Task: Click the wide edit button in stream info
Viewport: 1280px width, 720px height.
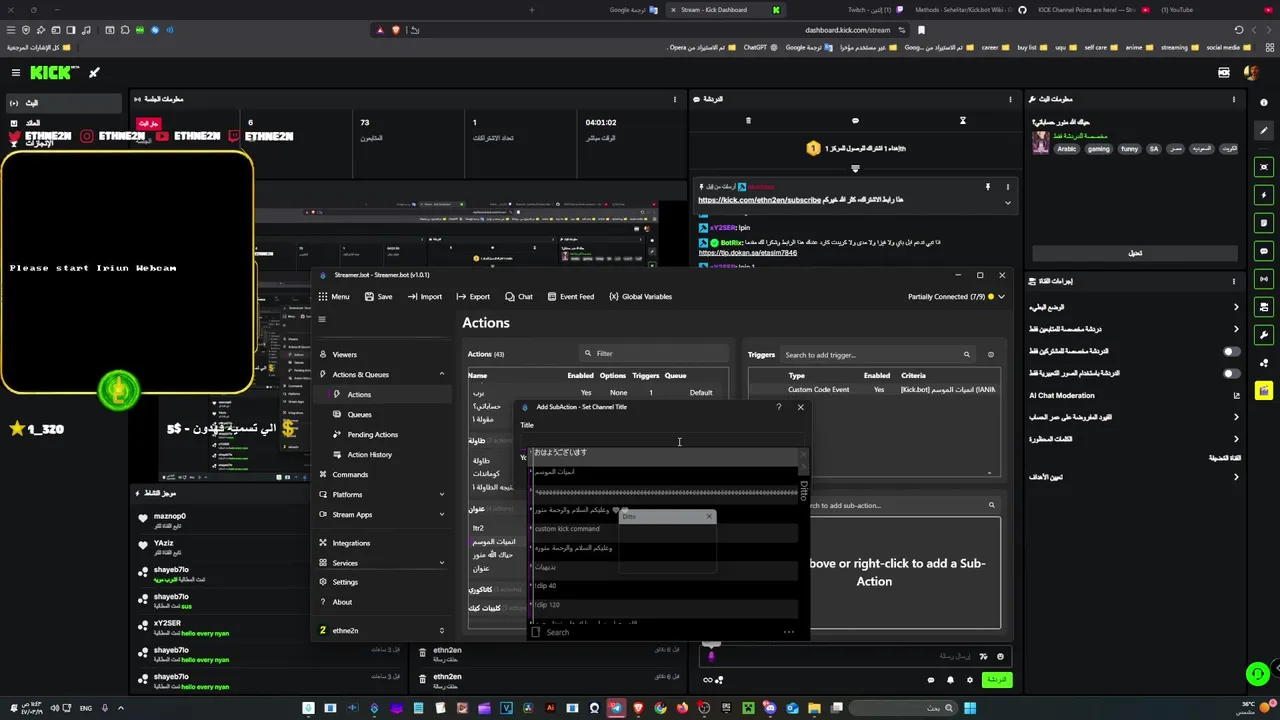Action: point(1135,253)
